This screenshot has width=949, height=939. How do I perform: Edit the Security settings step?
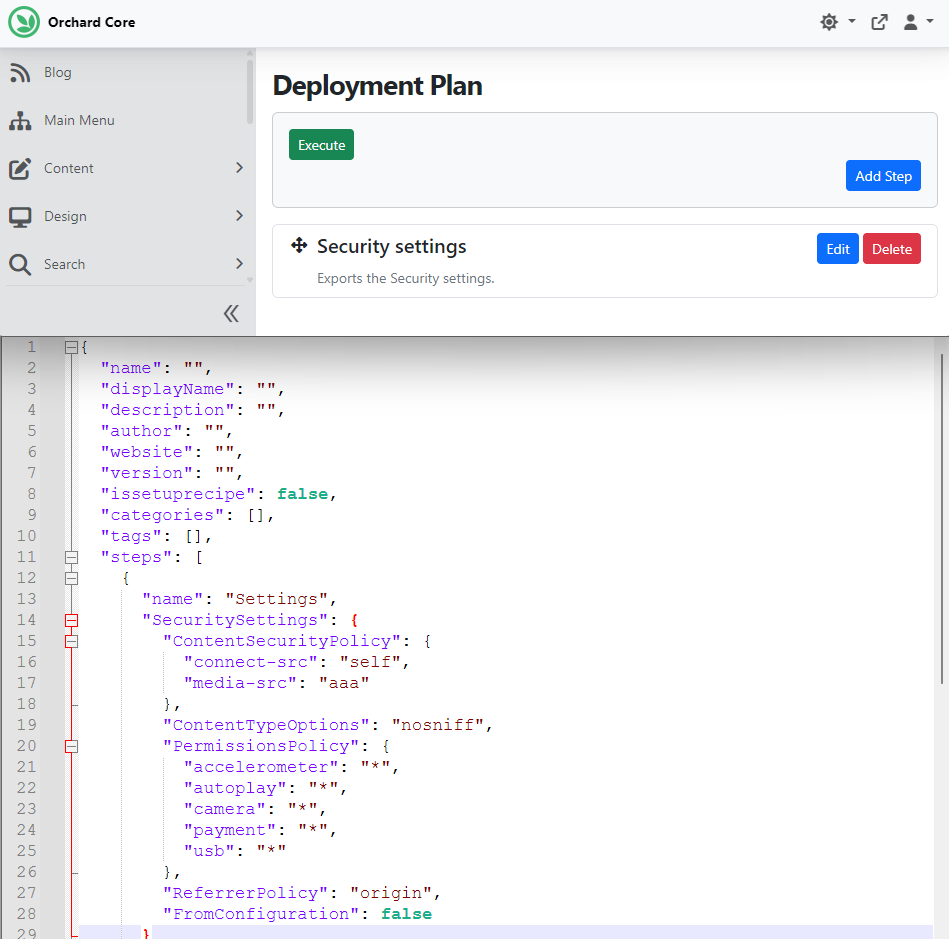[838, 249]
